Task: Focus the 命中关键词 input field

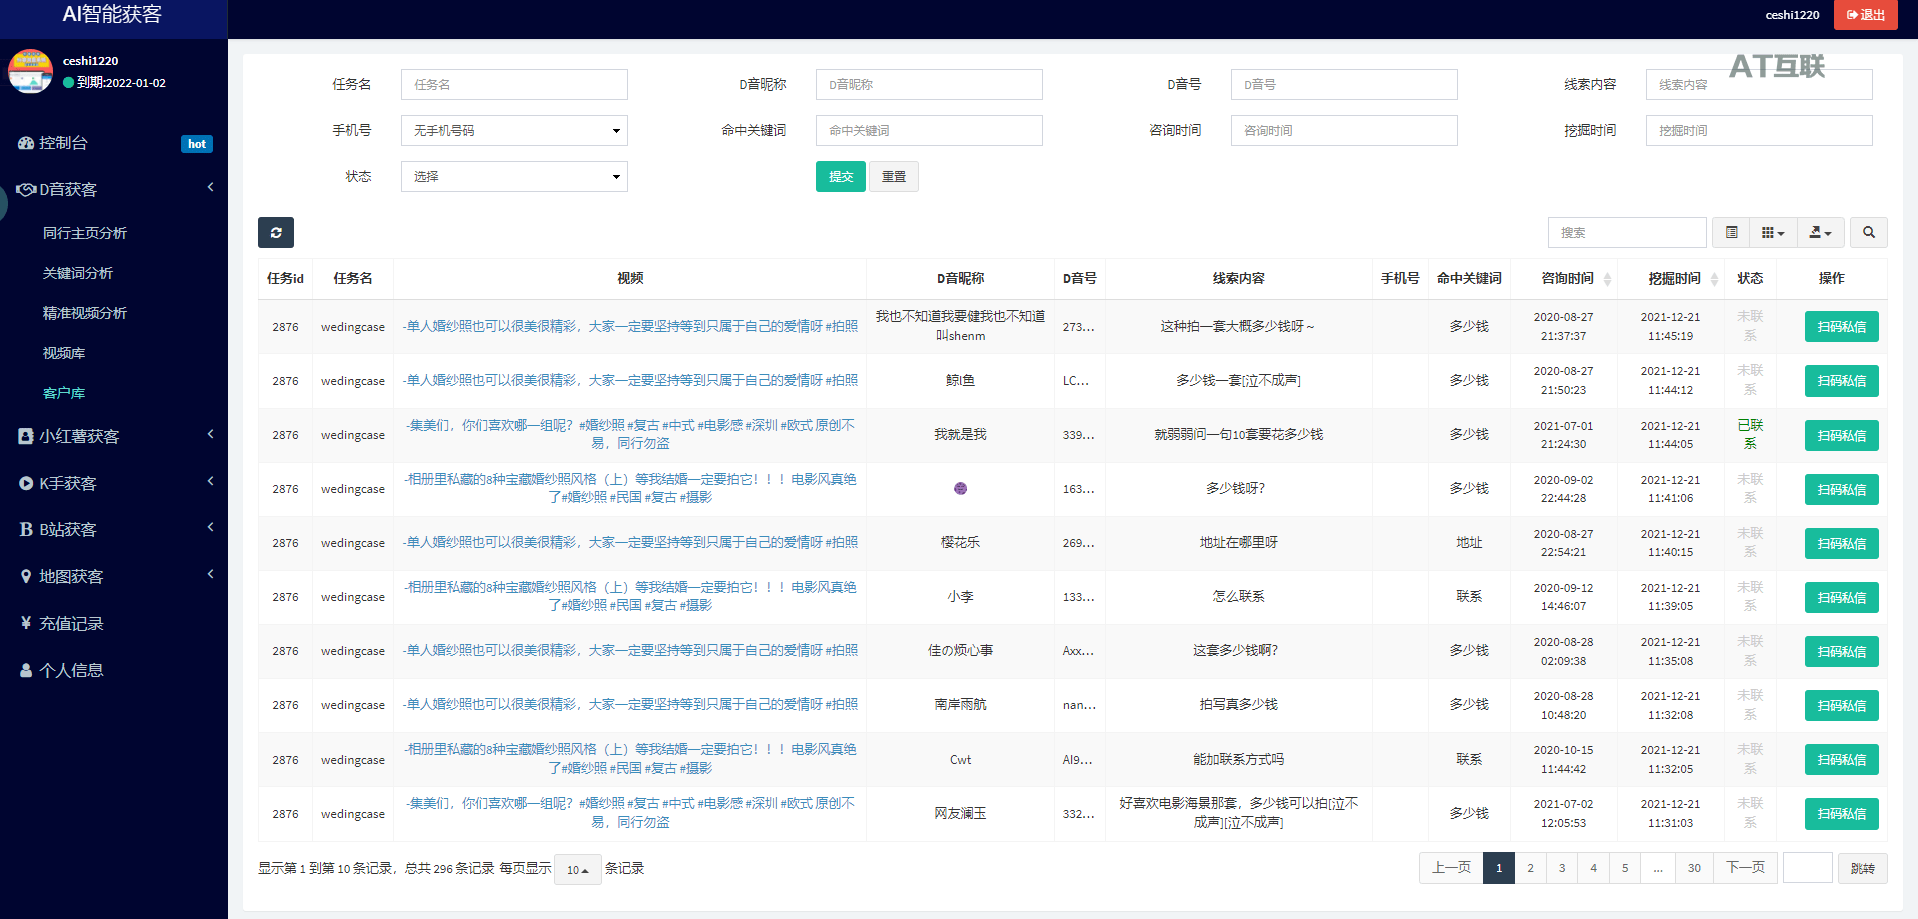Action: [929, 130]
